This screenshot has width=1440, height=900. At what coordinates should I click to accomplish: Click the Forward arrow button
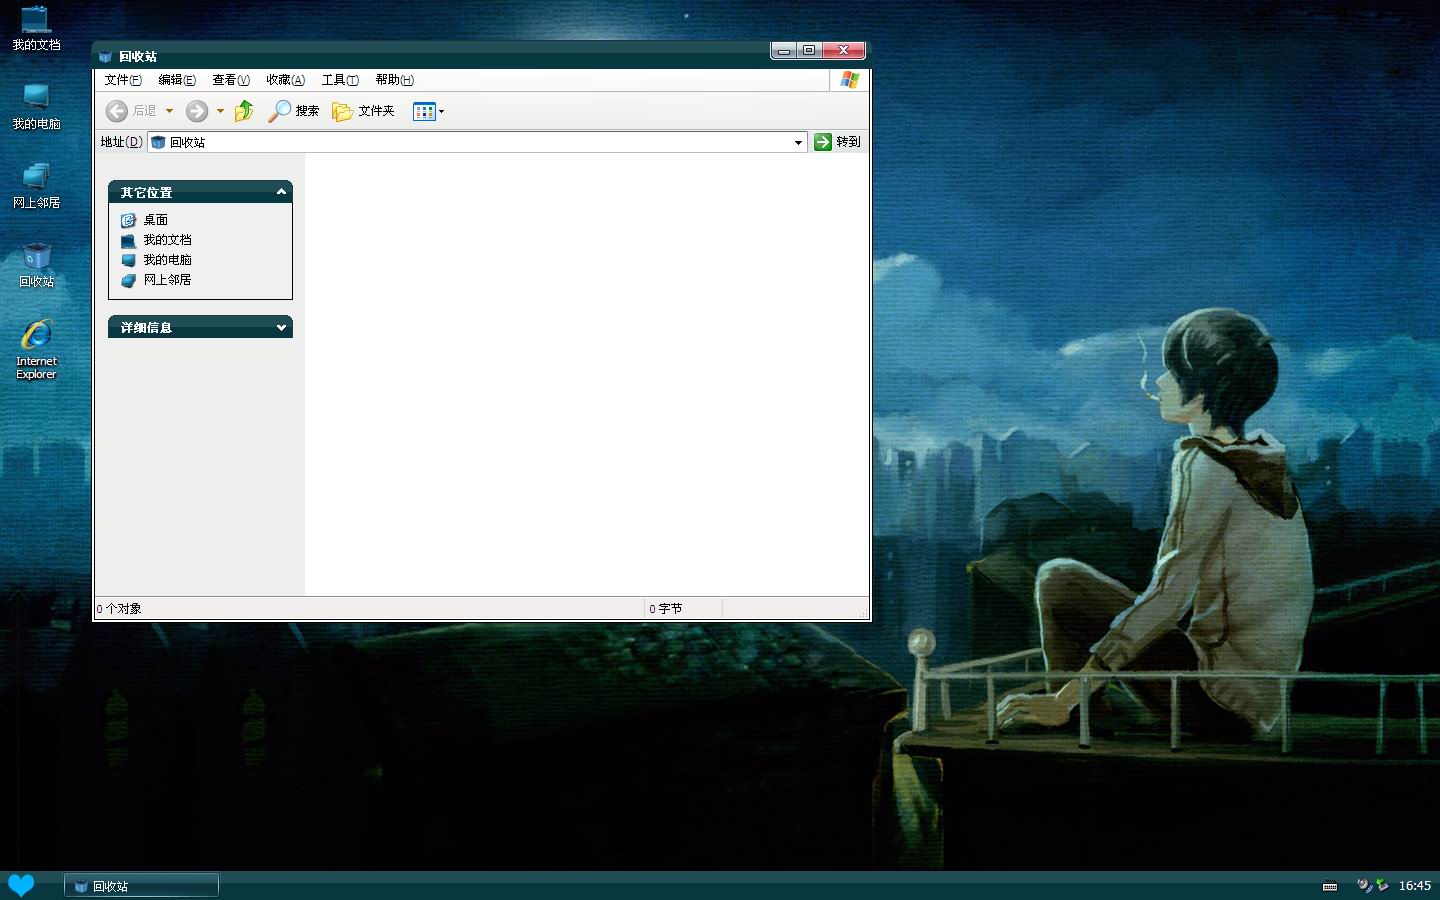point(197,111)
